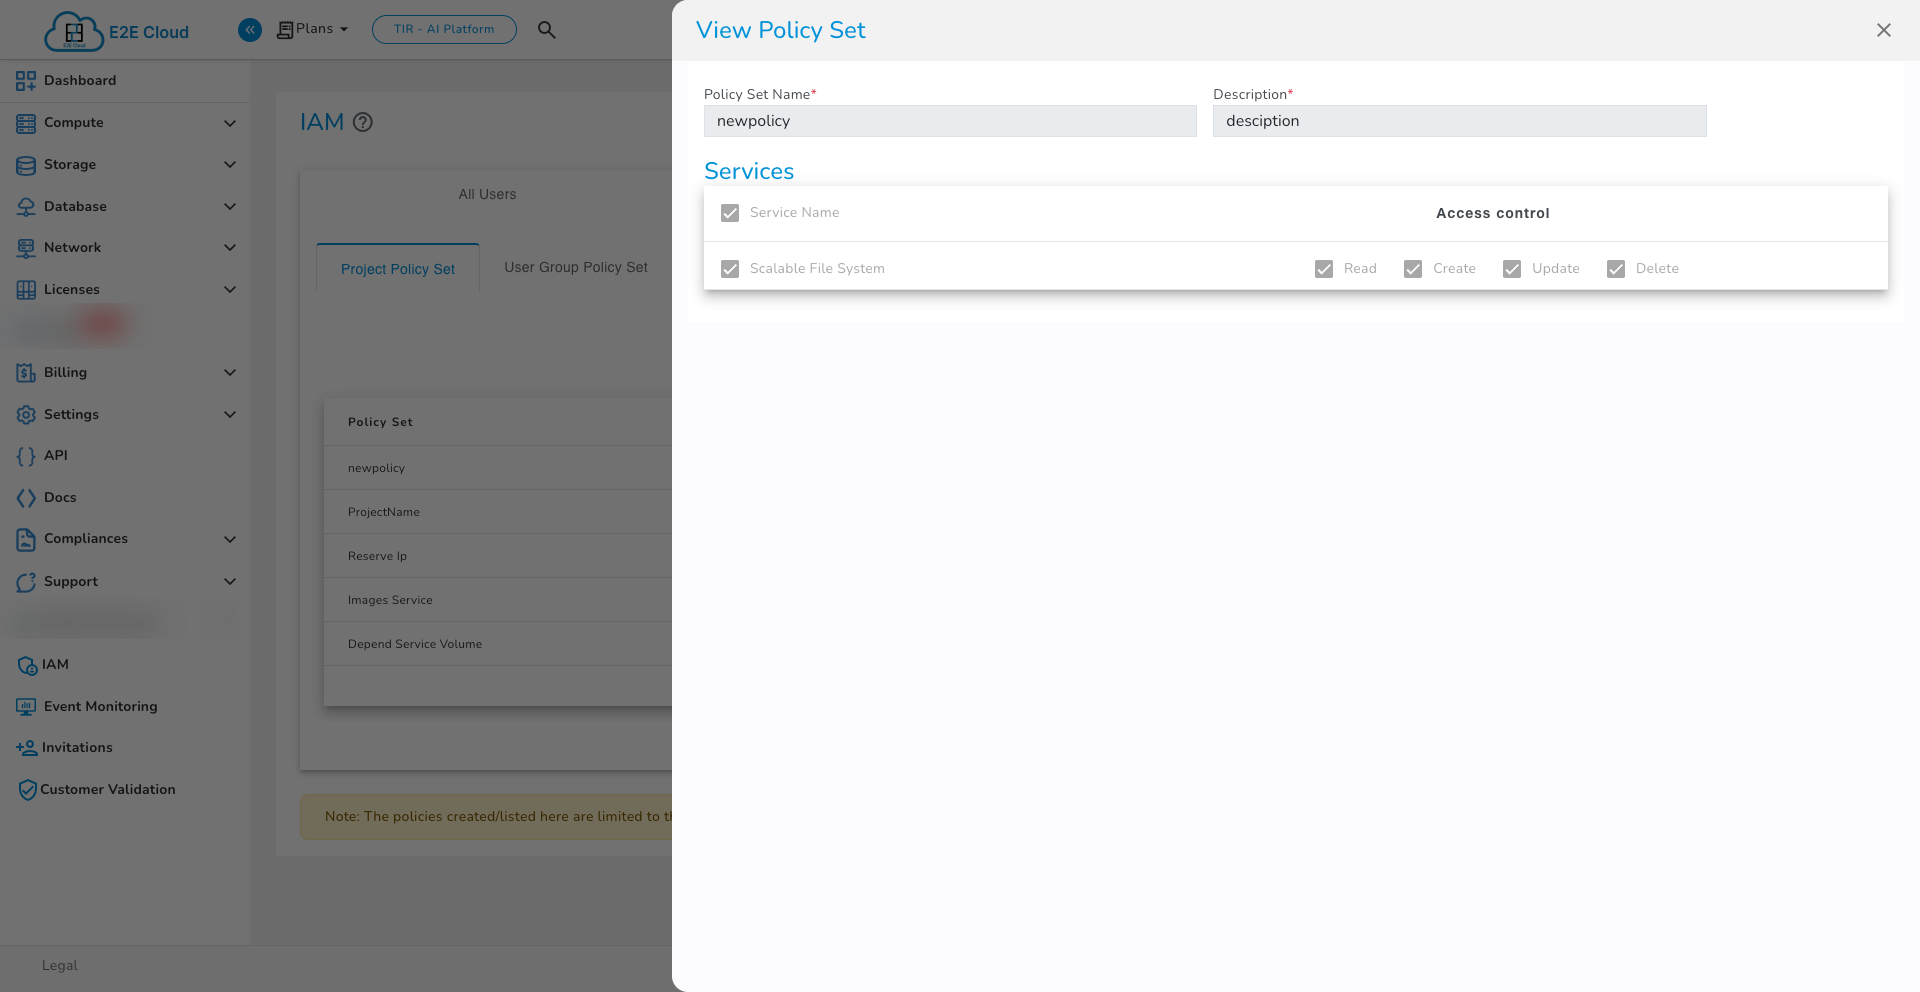Switch to User Group Policy Set tab
The height and width of the screenshot is (992, 1920).
[576, 268]
